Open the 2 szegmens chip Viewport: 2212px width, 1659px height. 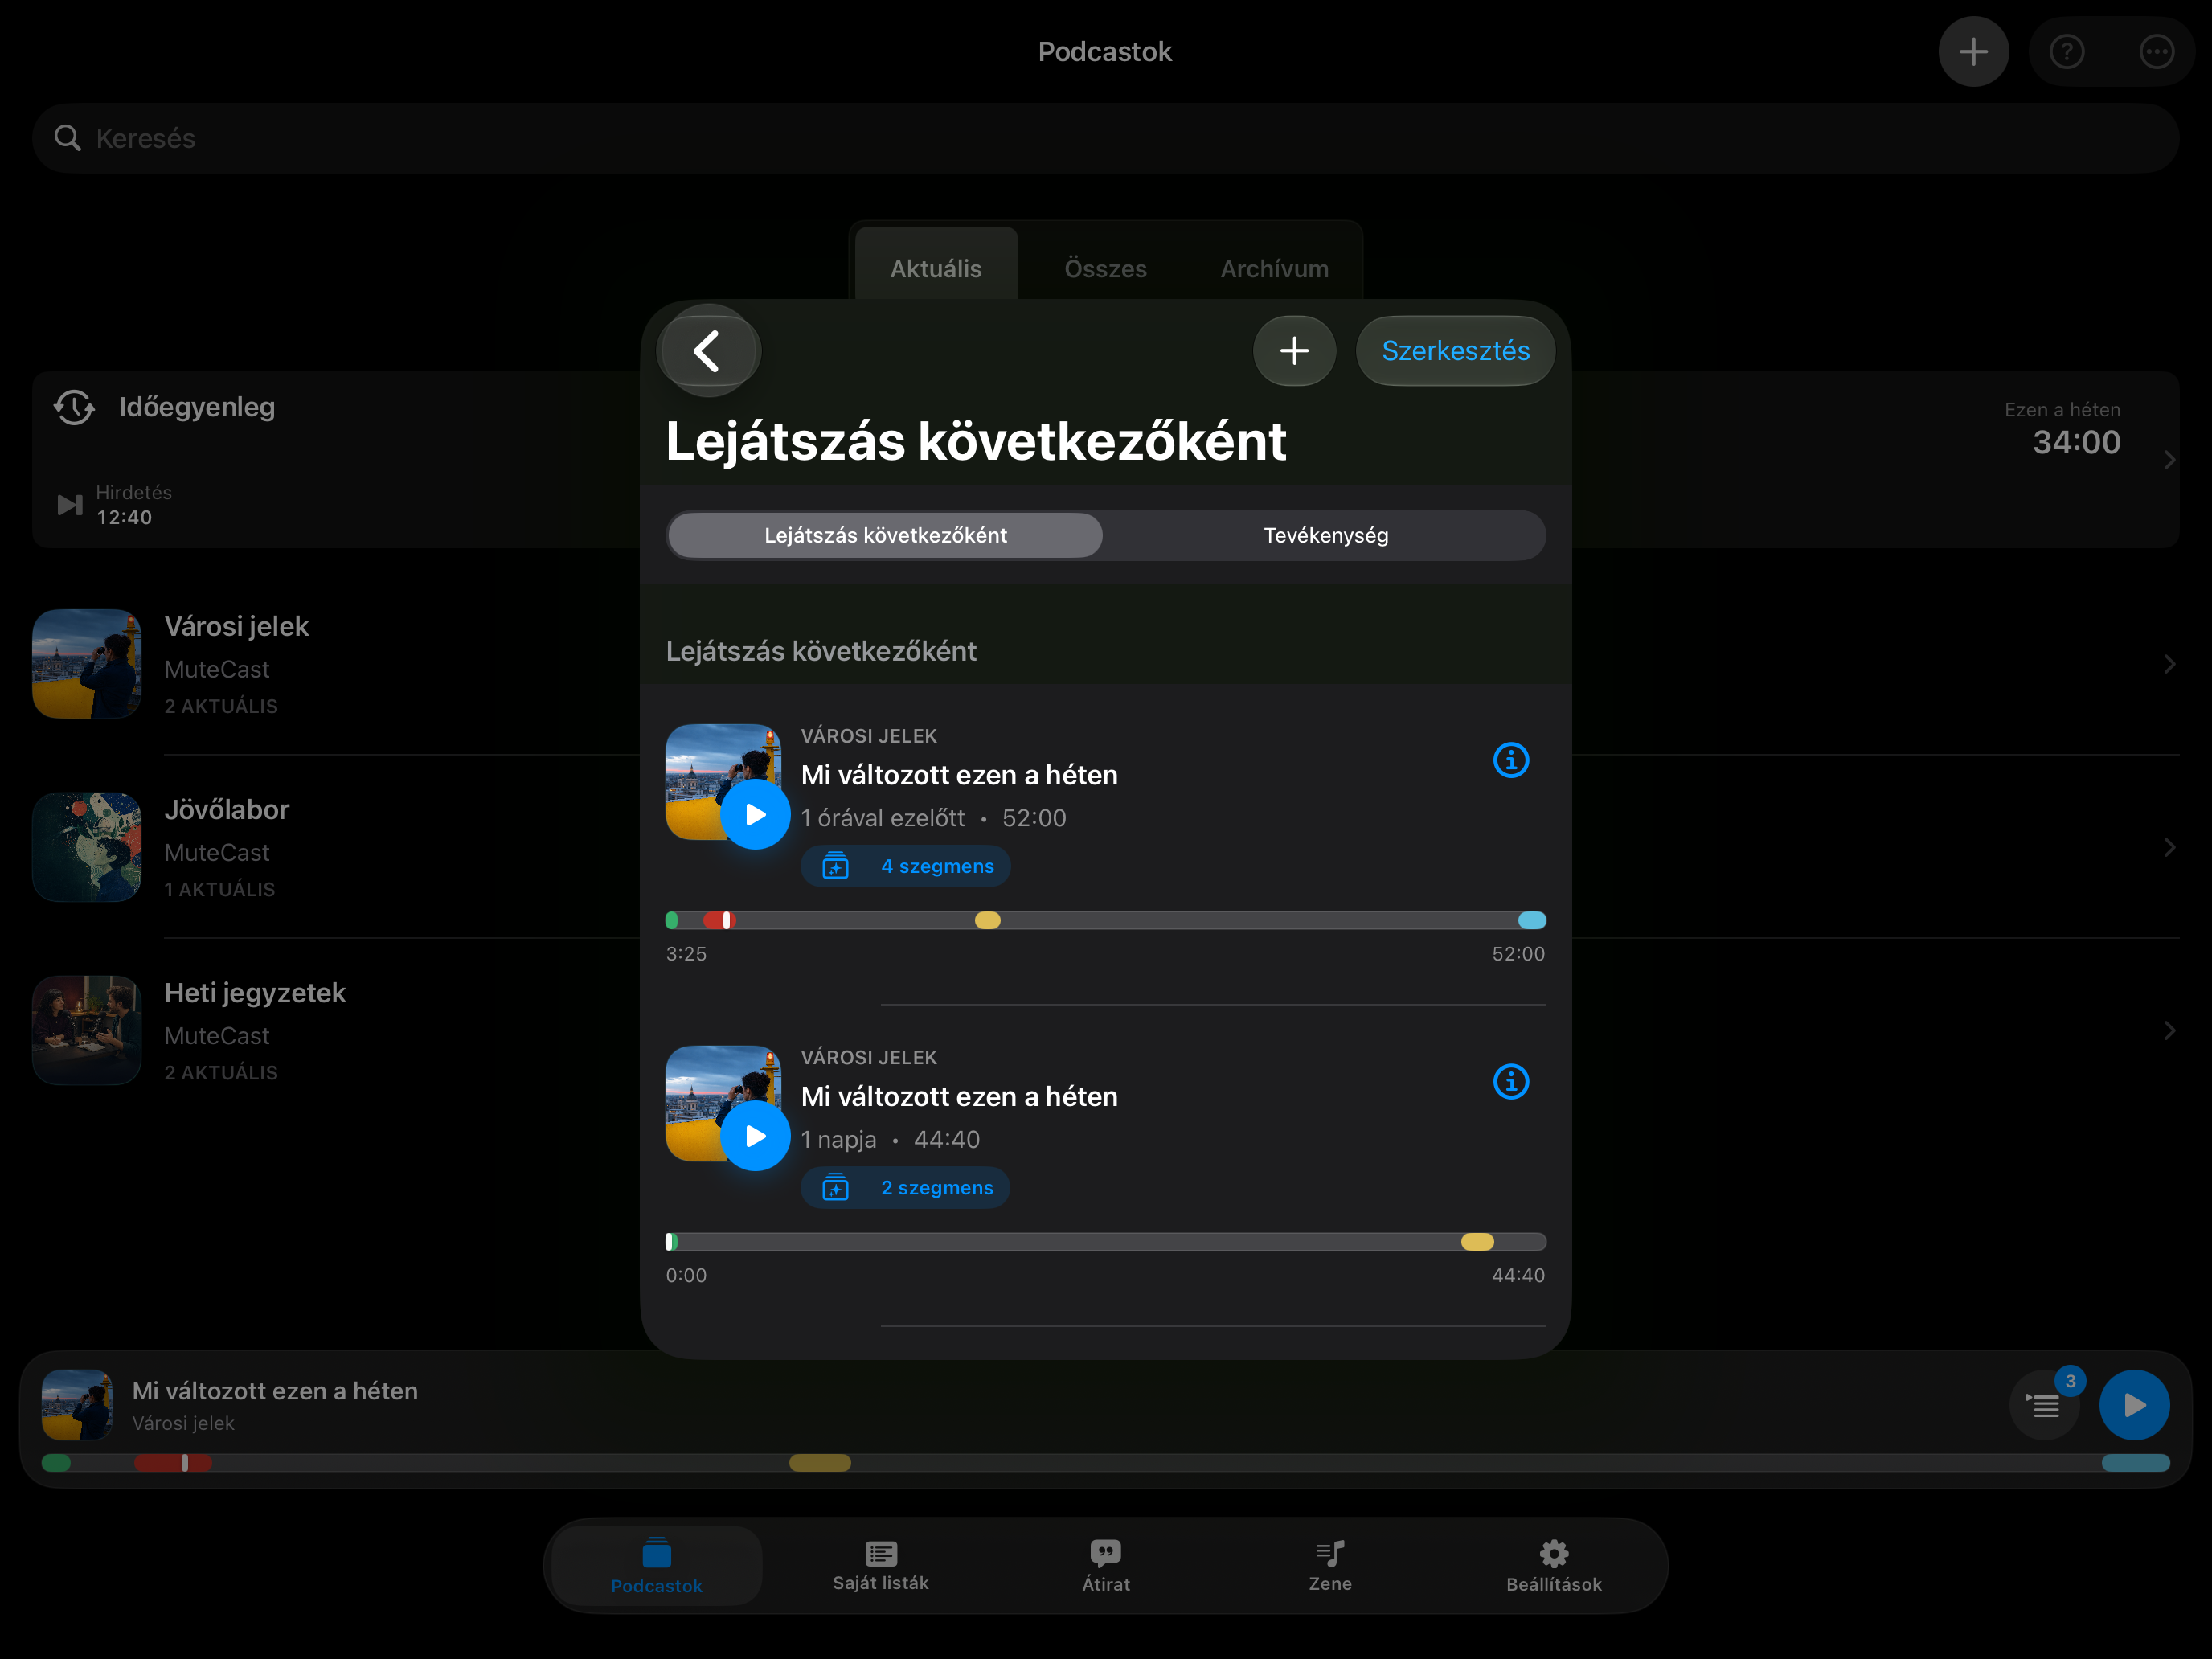point(905,1188)
